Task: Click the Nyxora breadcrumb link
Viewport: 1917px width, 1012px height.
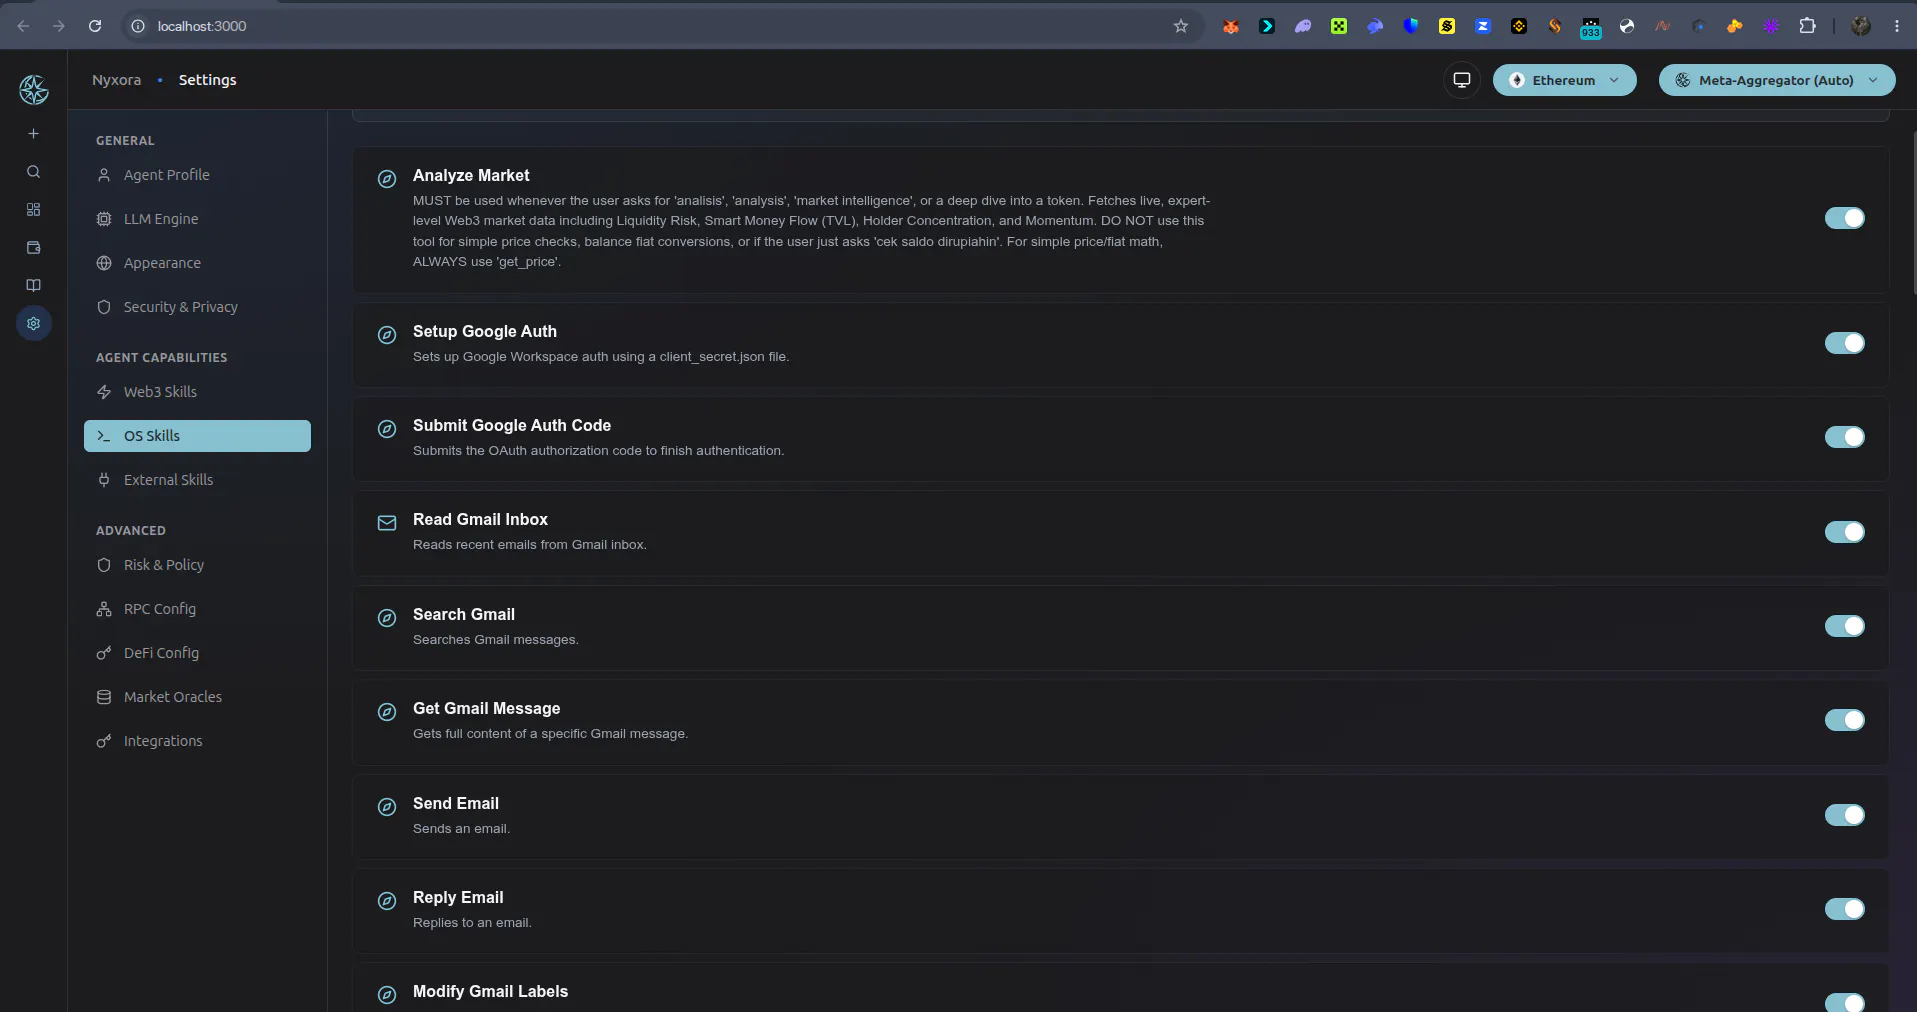Action: pos(116,80)
